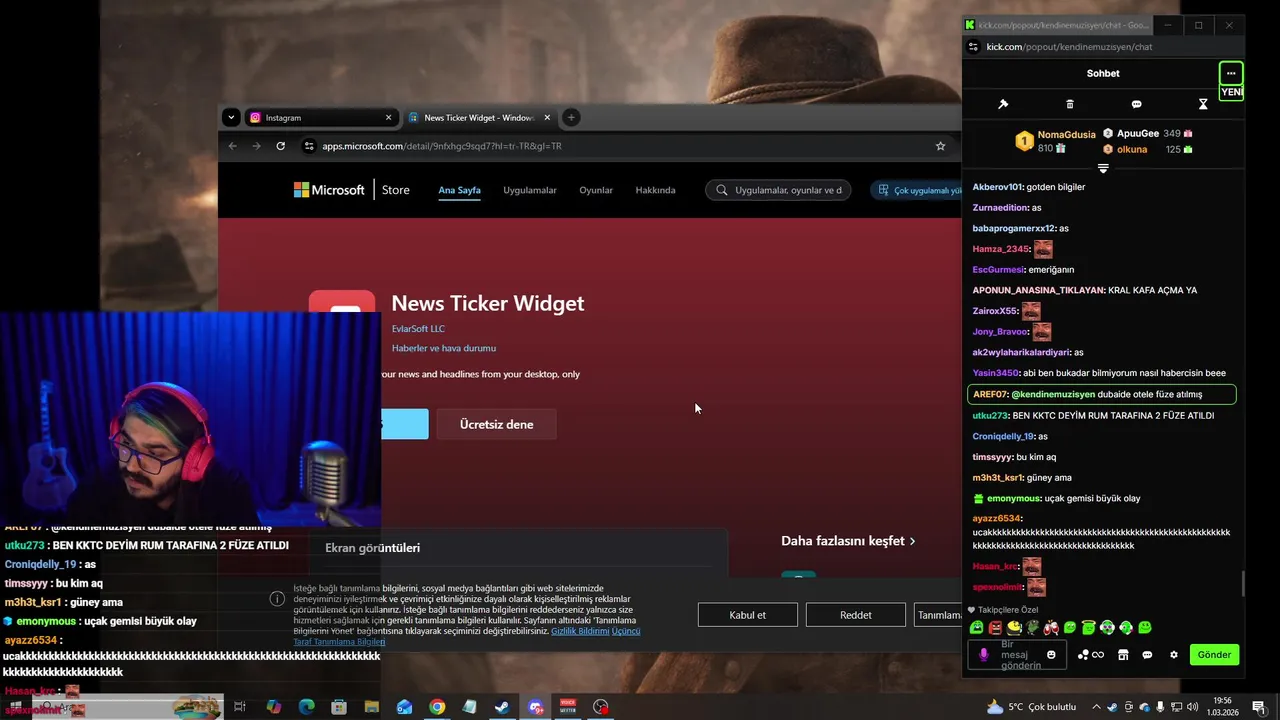Open the Gizlilik Bildirimi link

(x=579, y=631)
